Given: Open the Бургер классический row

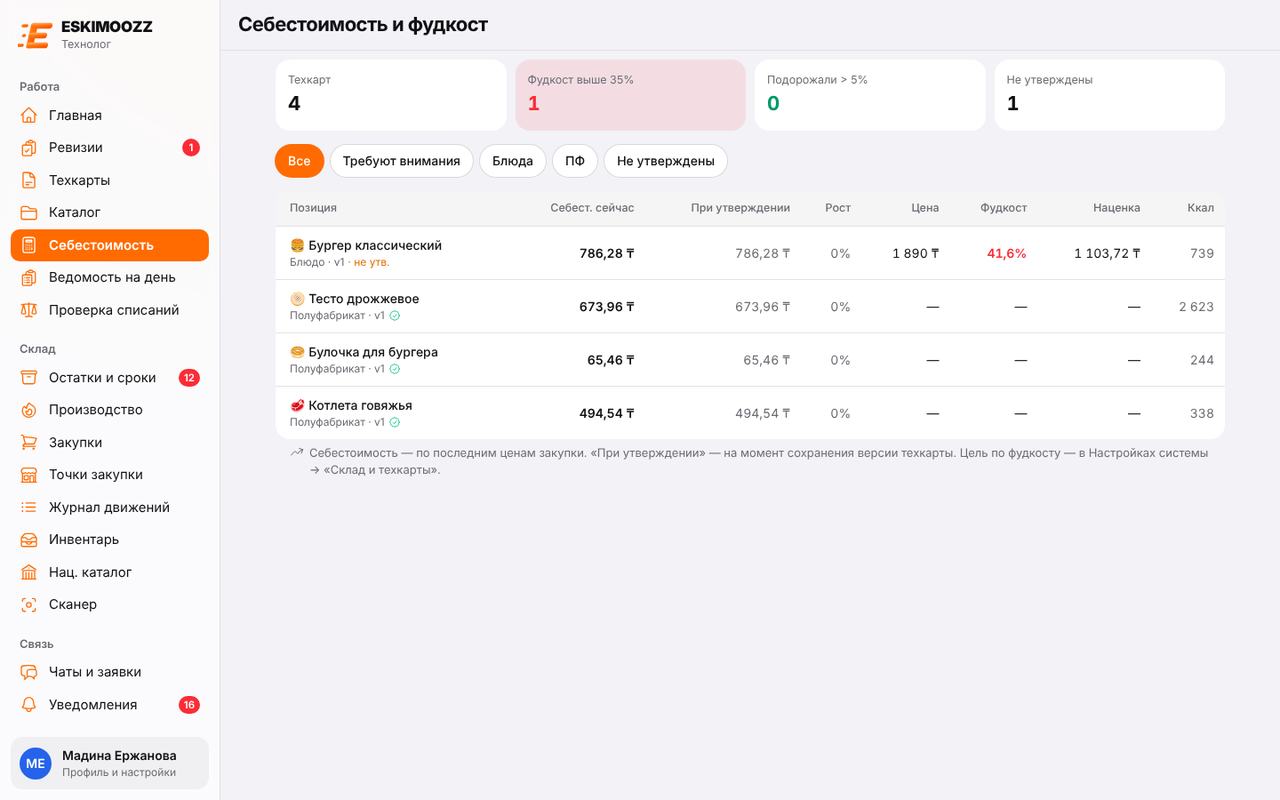Looking at the screenshot, I should click(x=750, y=253).
